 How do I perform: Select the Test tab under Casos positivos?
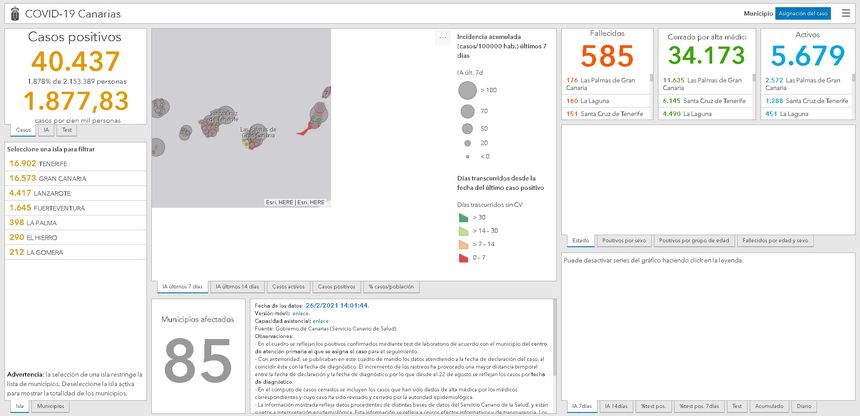click(x=66, y=130)
